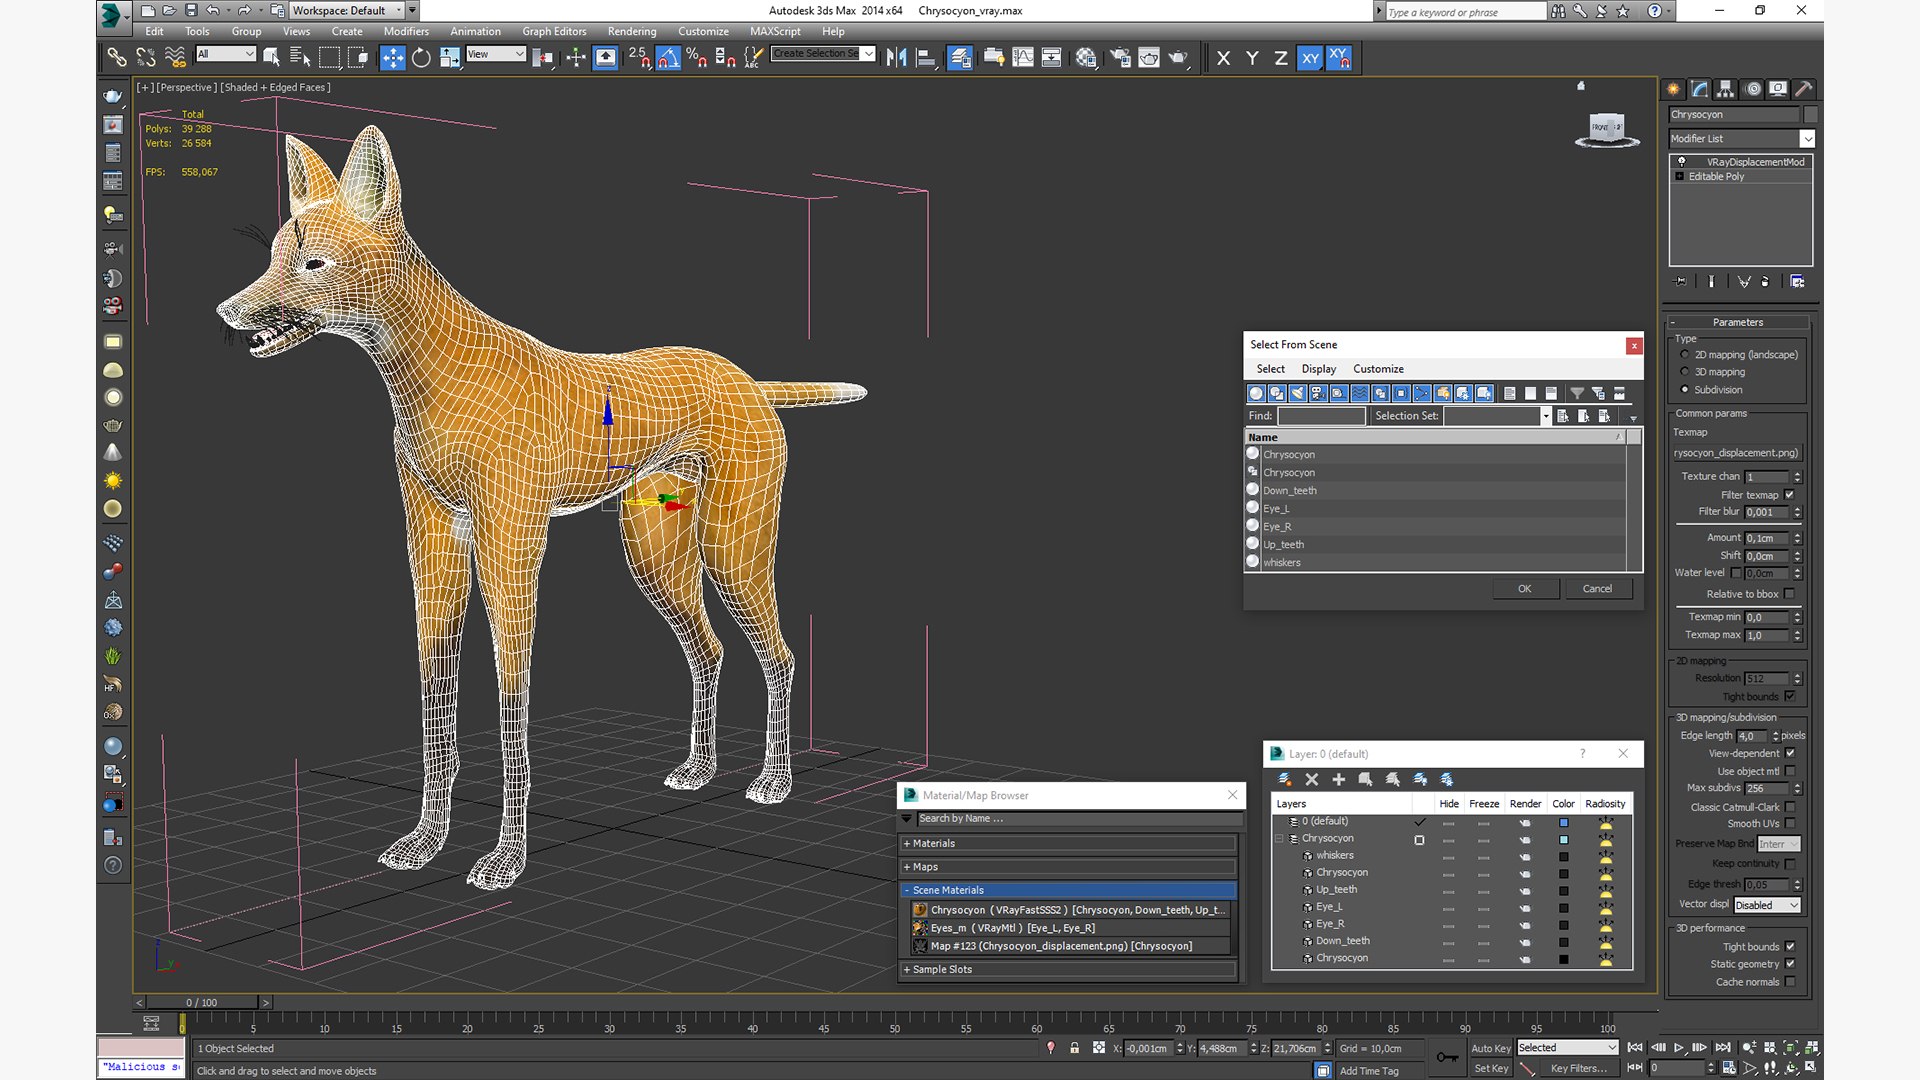Viewport: 1920px width, 1080px height.
Task: Toggle the Static geometry checkbox
Action: 1790,964
